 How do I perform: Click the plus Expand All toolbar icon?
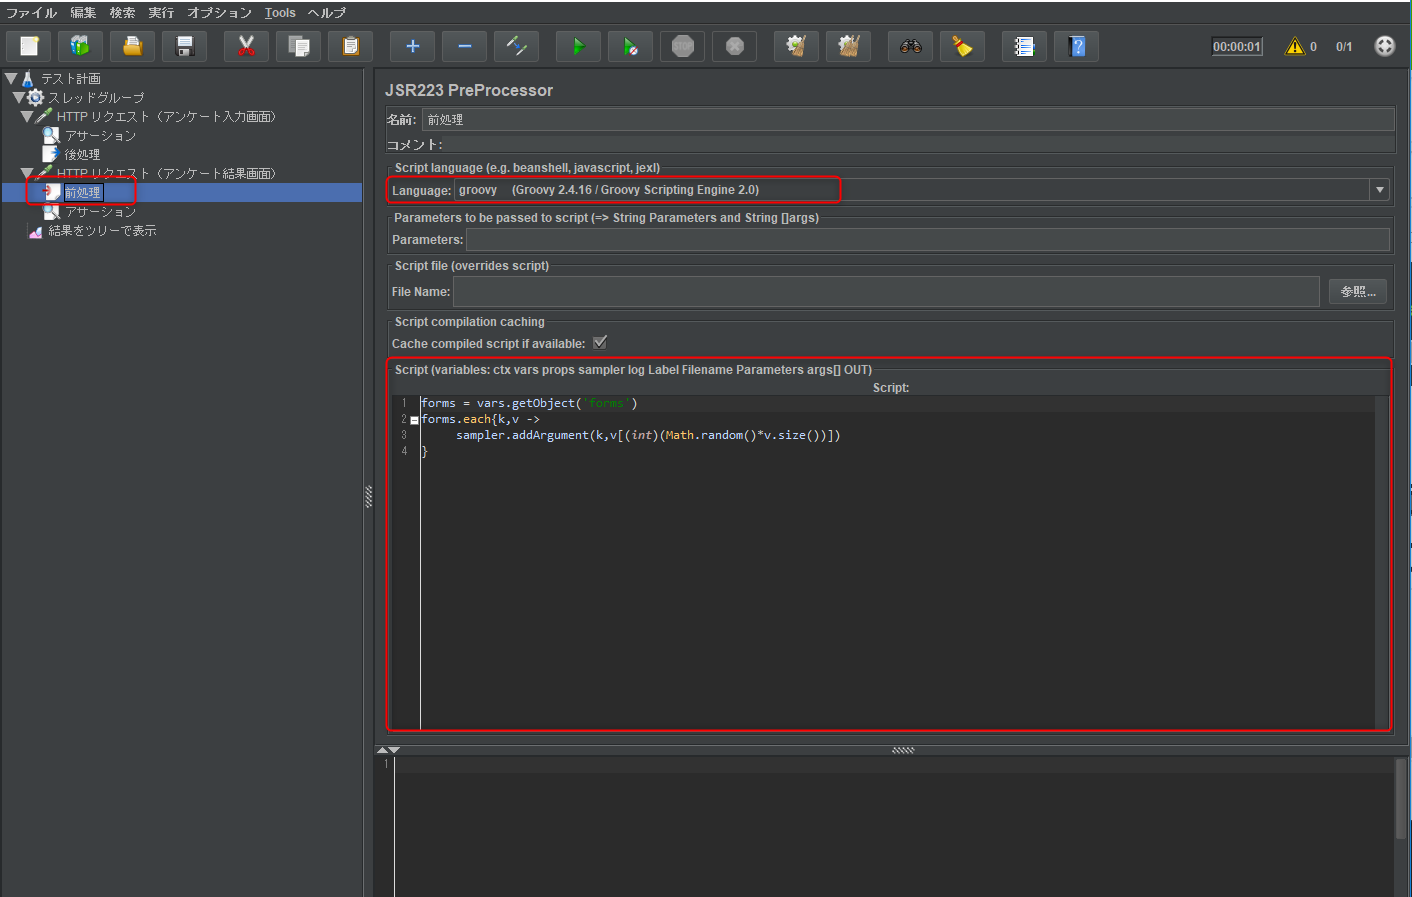412,46
